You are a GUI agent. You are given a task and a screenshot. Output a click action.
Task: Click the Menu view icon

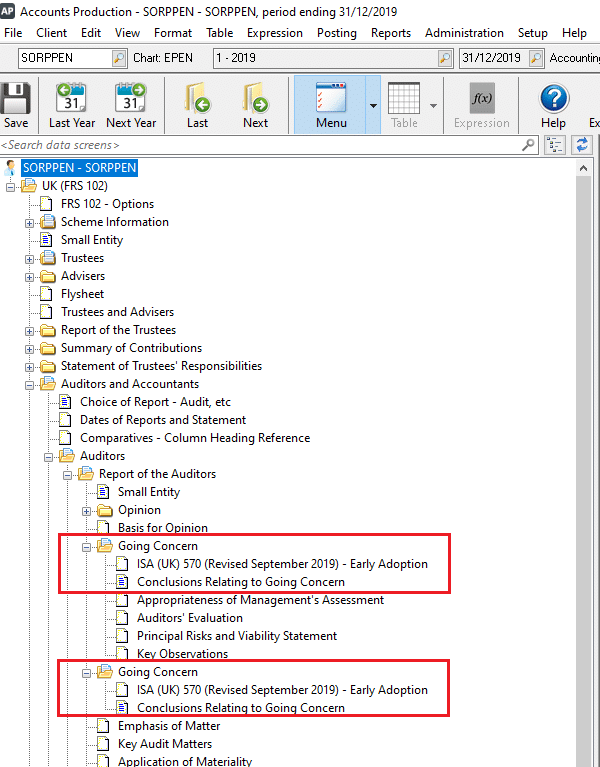pyautogui.click(x=330, y=105)
